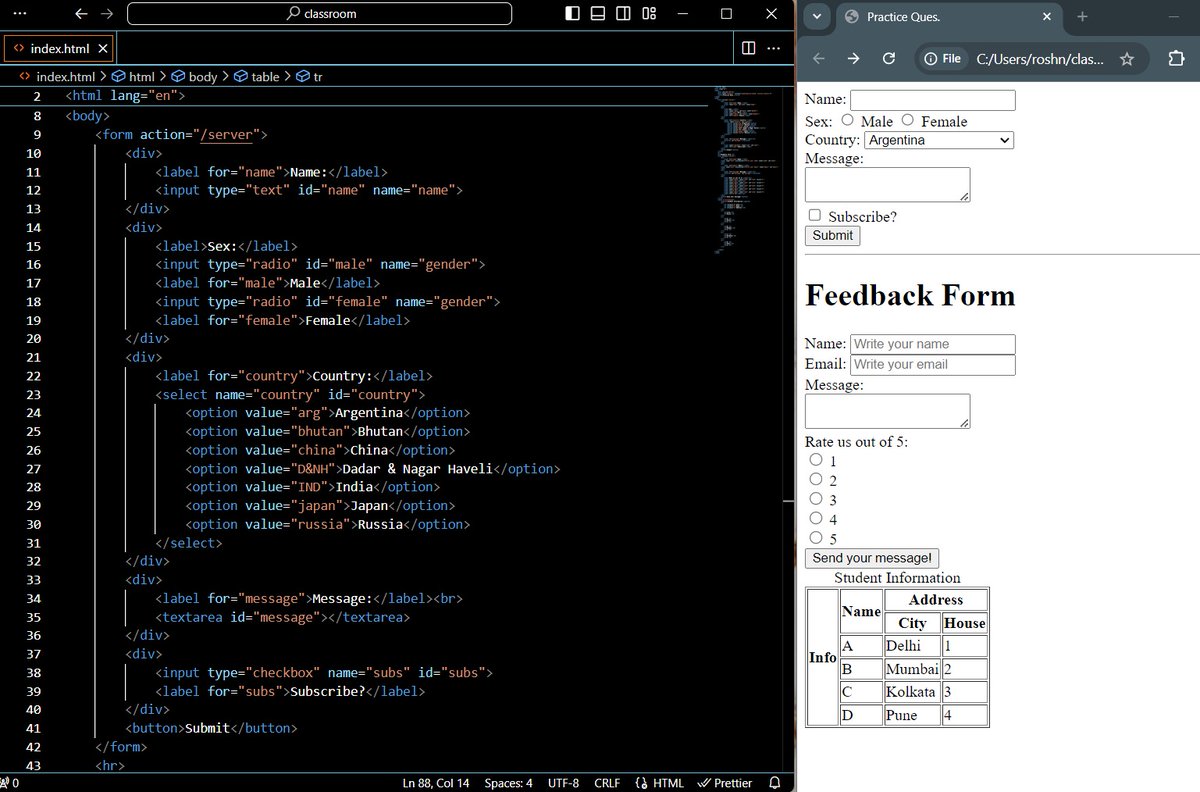This screenshot has width=1200, height=792.
Task: Toggle the bottom panel layout icon
Action: 598,14
